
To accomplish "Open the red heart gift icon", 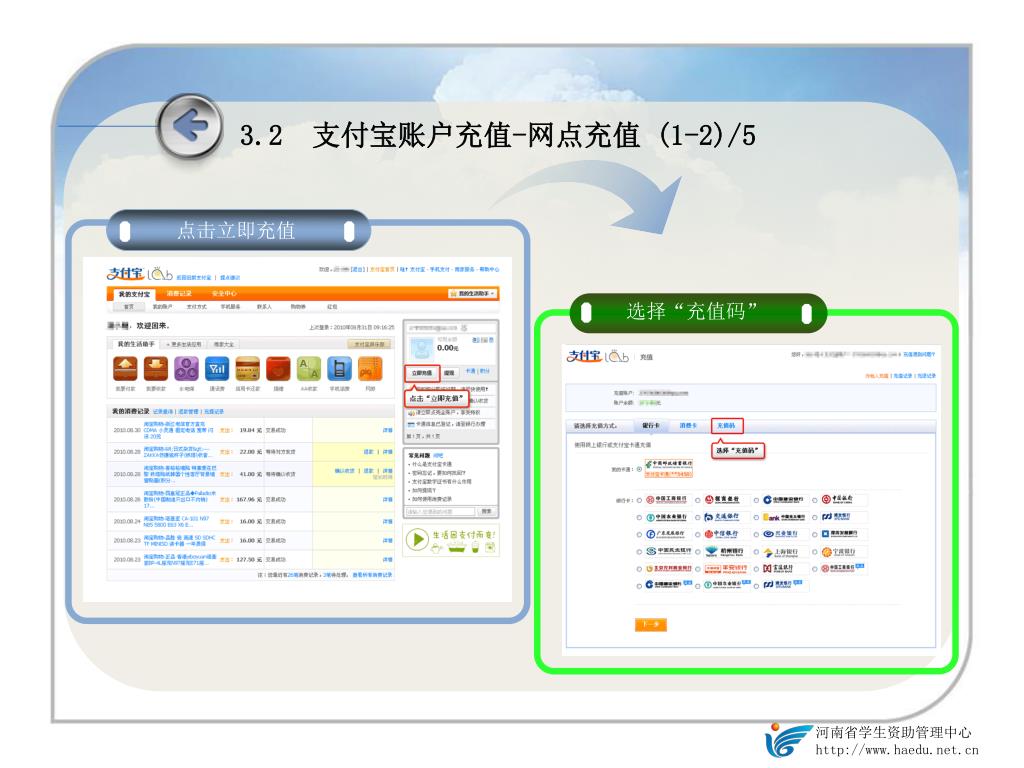I will pos(278,369).
